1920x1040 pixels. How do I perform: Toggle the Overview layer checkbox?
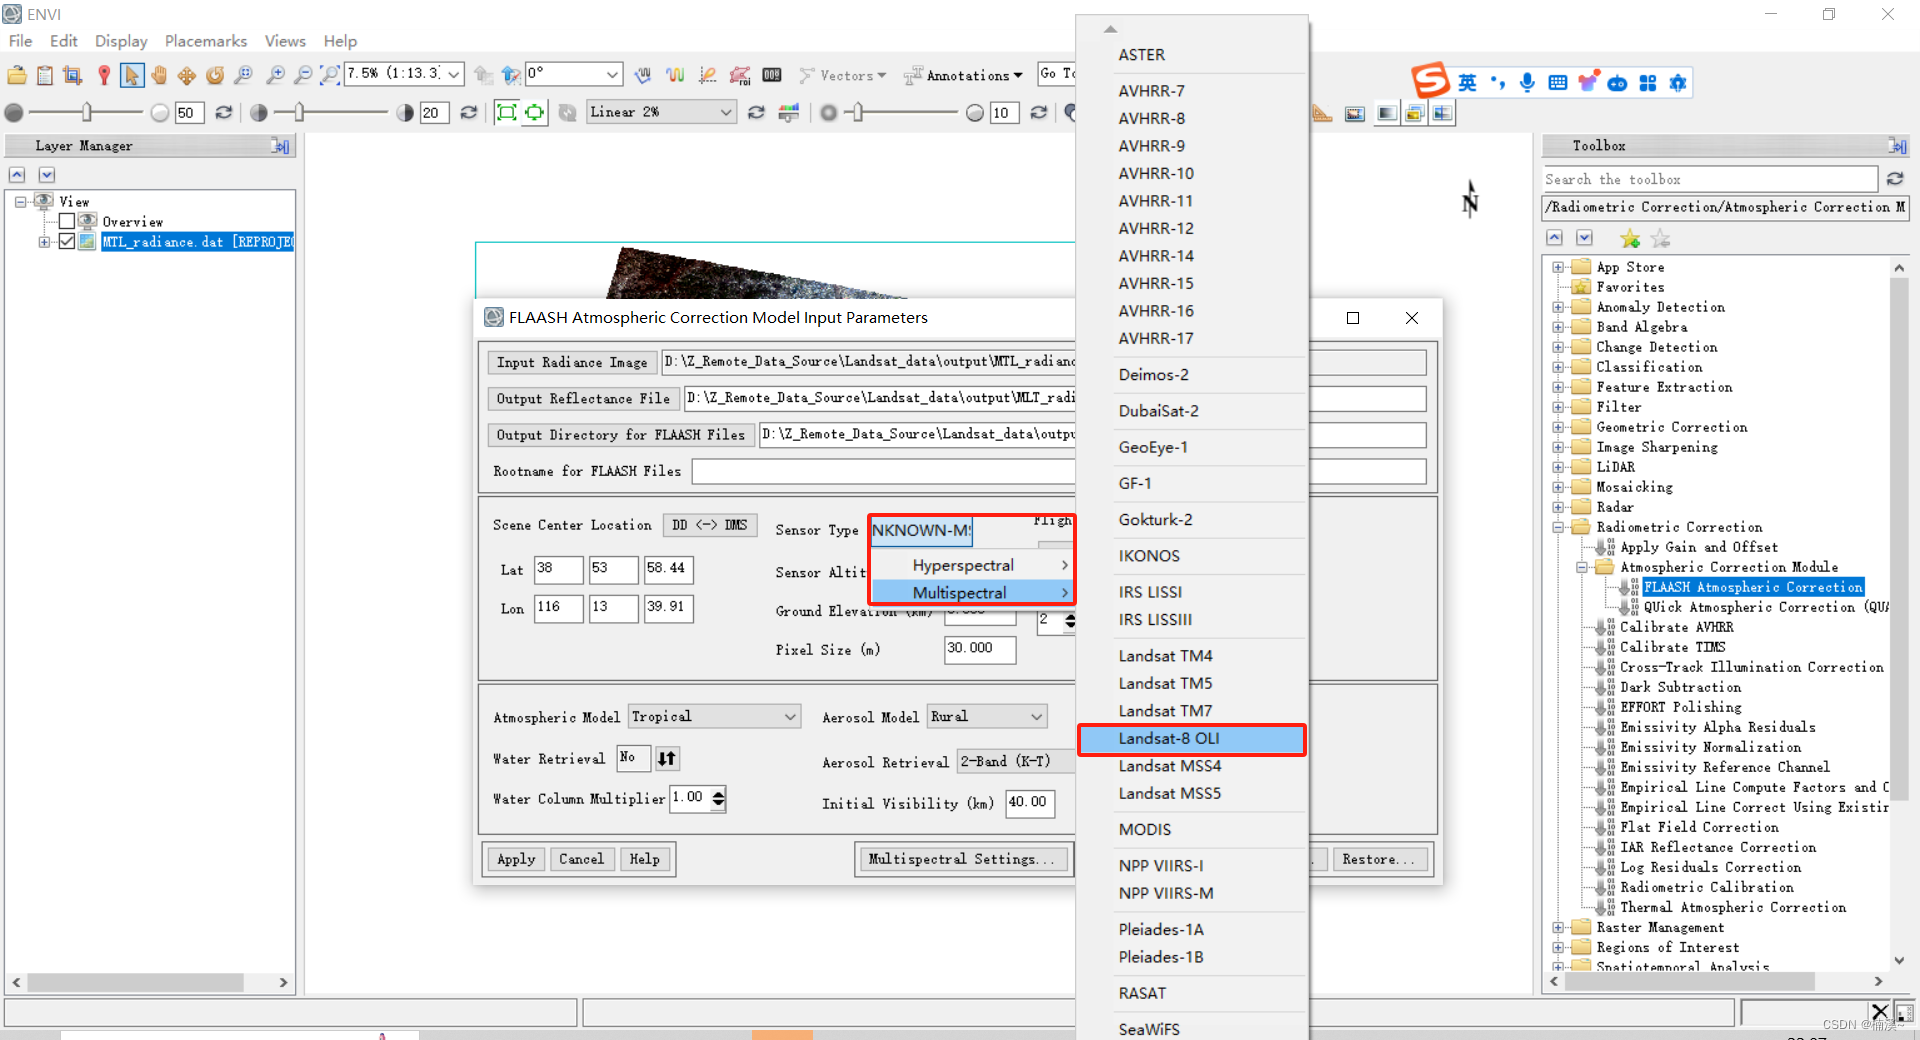67,221
